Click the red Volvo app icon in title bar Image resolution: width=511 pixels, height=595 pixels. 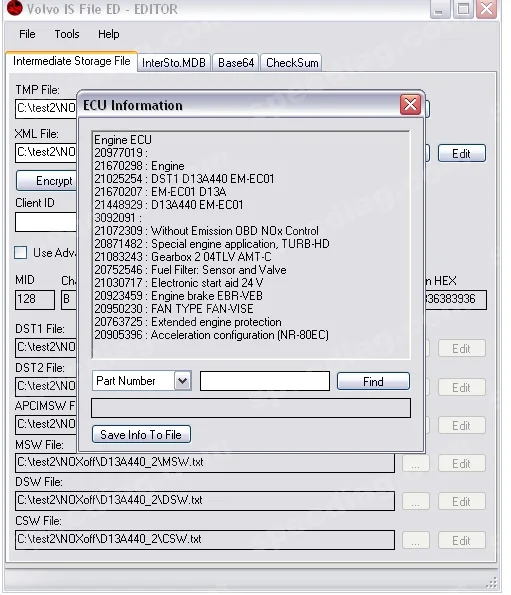[15, 8]
